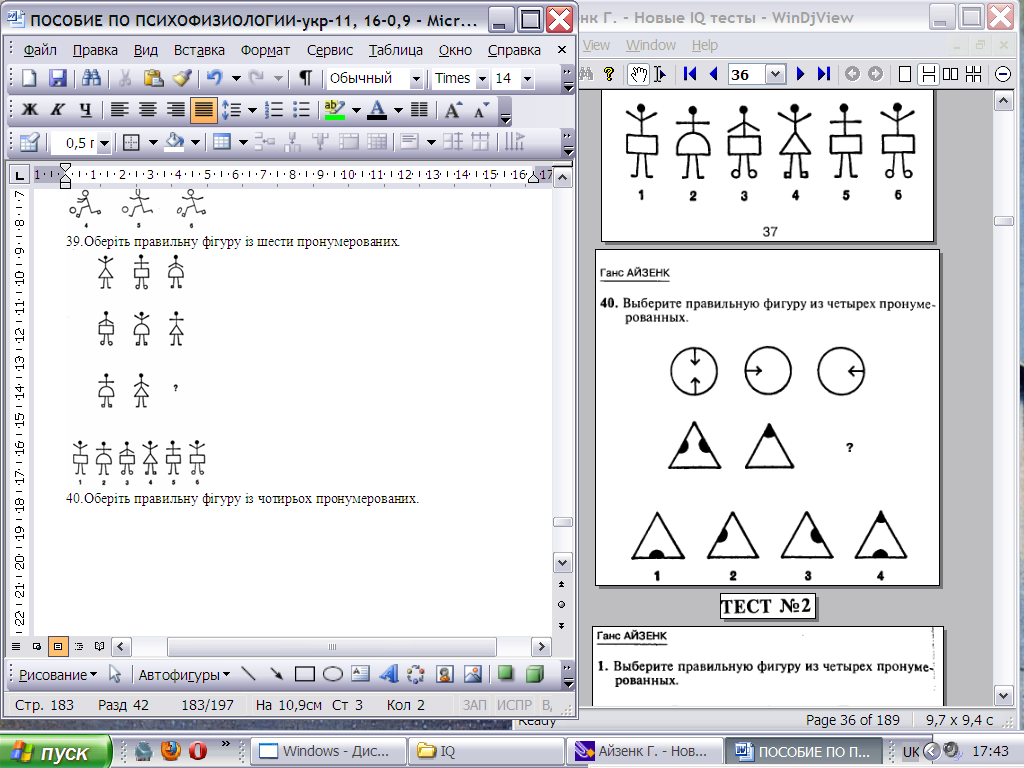This screenshot has height=768, width=1024.
Task: Click the help question mark icon in WinDjView
Action: (x=609, y=74)
